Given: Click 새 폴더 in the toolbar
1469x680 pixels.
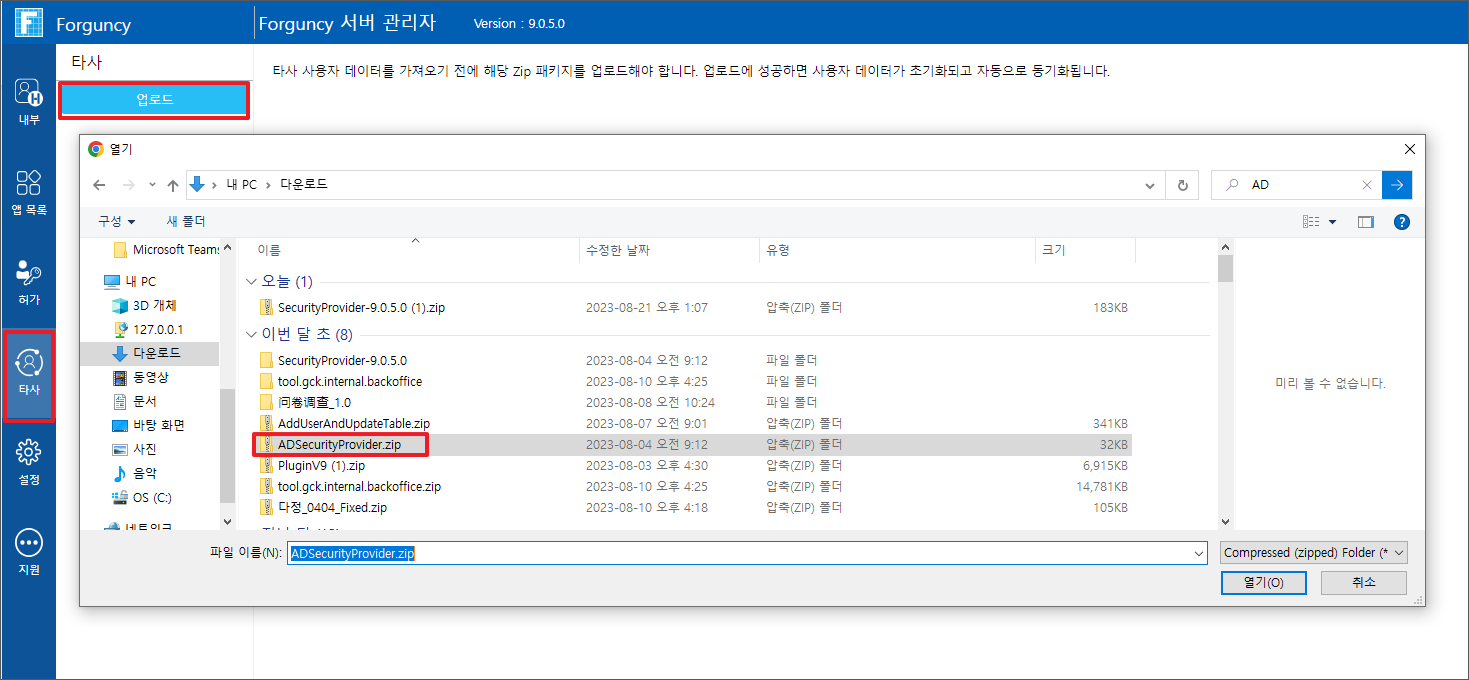Looking at the screenshot, I should coord(185,221).
